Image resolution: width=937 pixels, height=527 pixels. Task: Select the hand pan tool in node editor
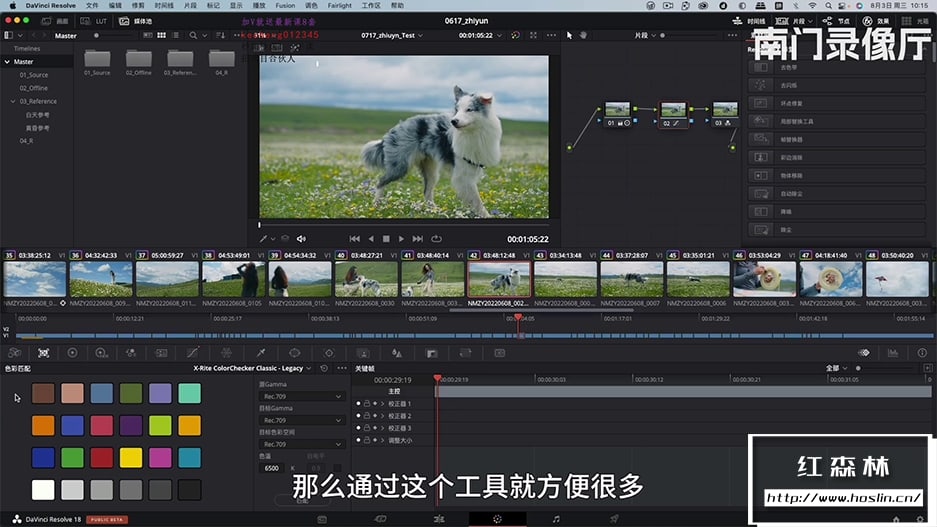[x=584, y=35]
